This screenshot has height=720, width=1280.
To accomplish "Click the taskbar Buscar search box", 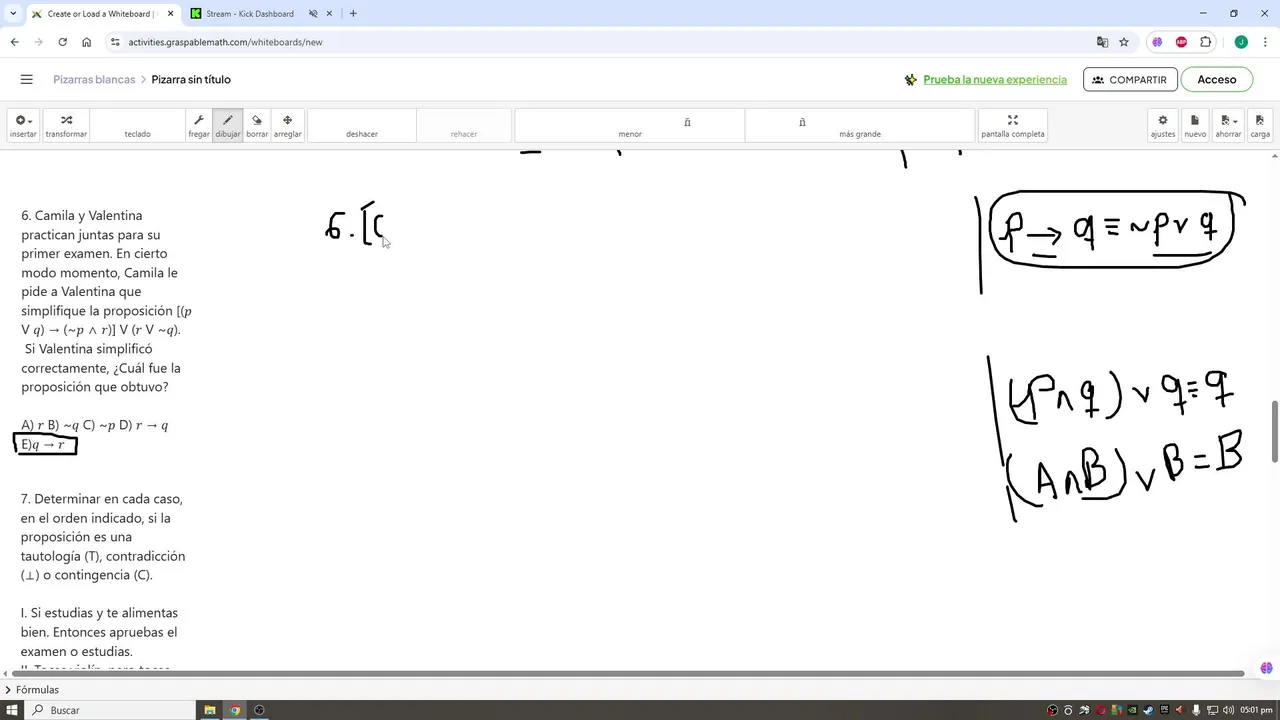I will tap(110, 710).
